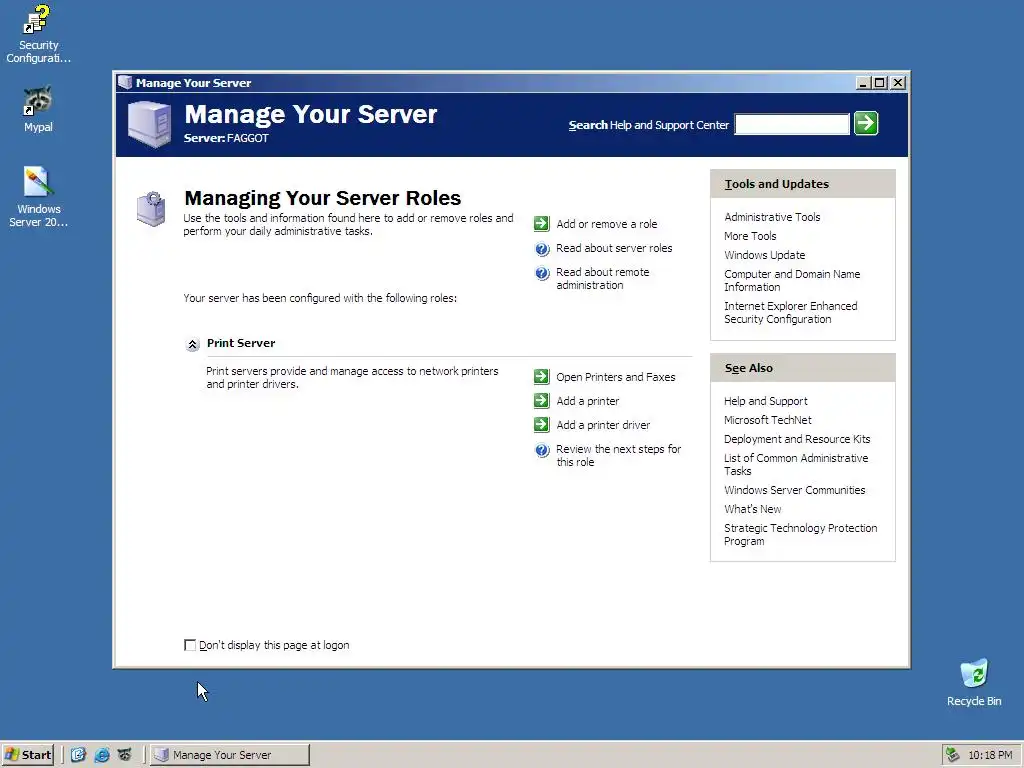Select the Mypal desktop icon
This screenshot has width=1024, height=768.
click(x=38, y=109)
